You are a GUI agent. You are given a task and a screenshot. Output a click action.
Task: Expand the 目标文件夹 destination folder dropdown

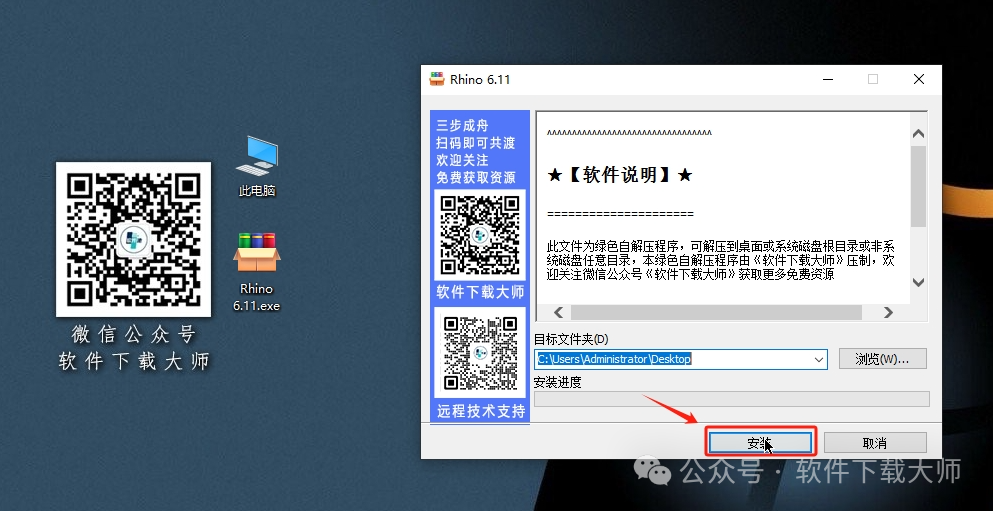(819, 359)
